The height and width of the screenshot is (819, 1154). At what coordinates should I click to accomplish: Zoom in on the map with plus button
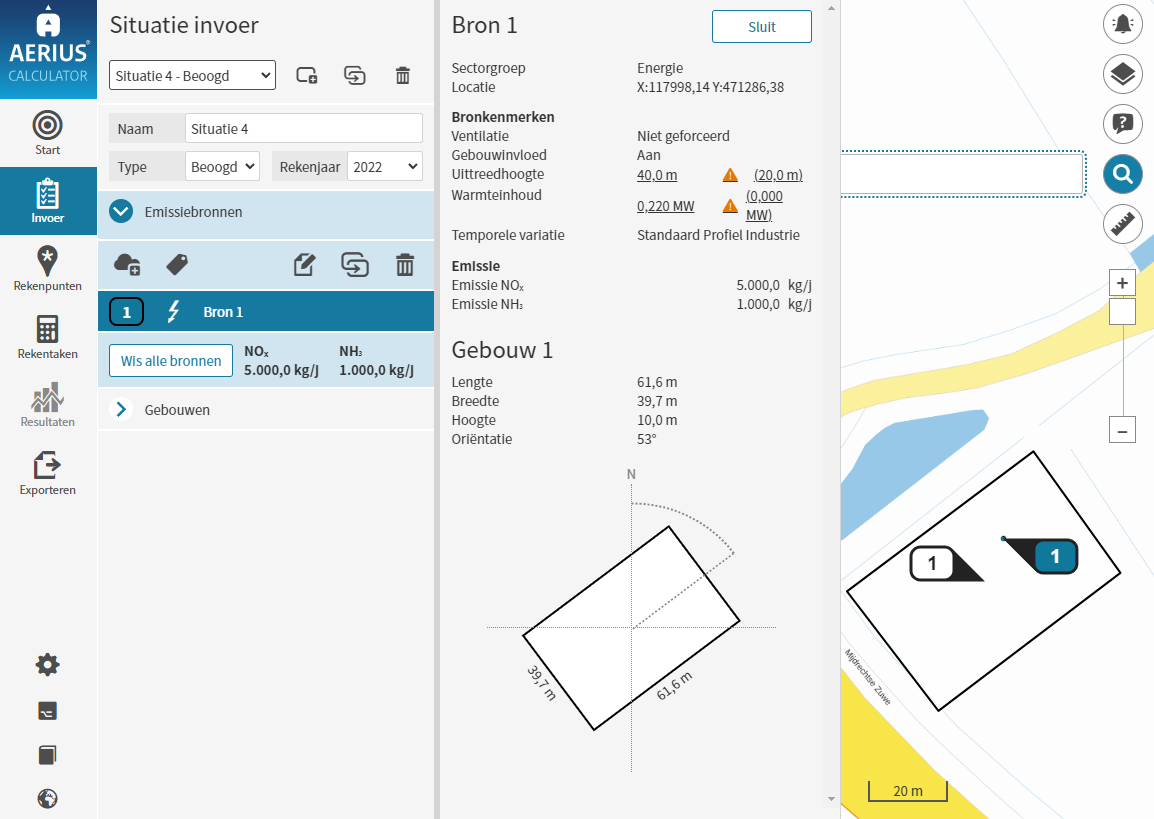pos(1122,283)
